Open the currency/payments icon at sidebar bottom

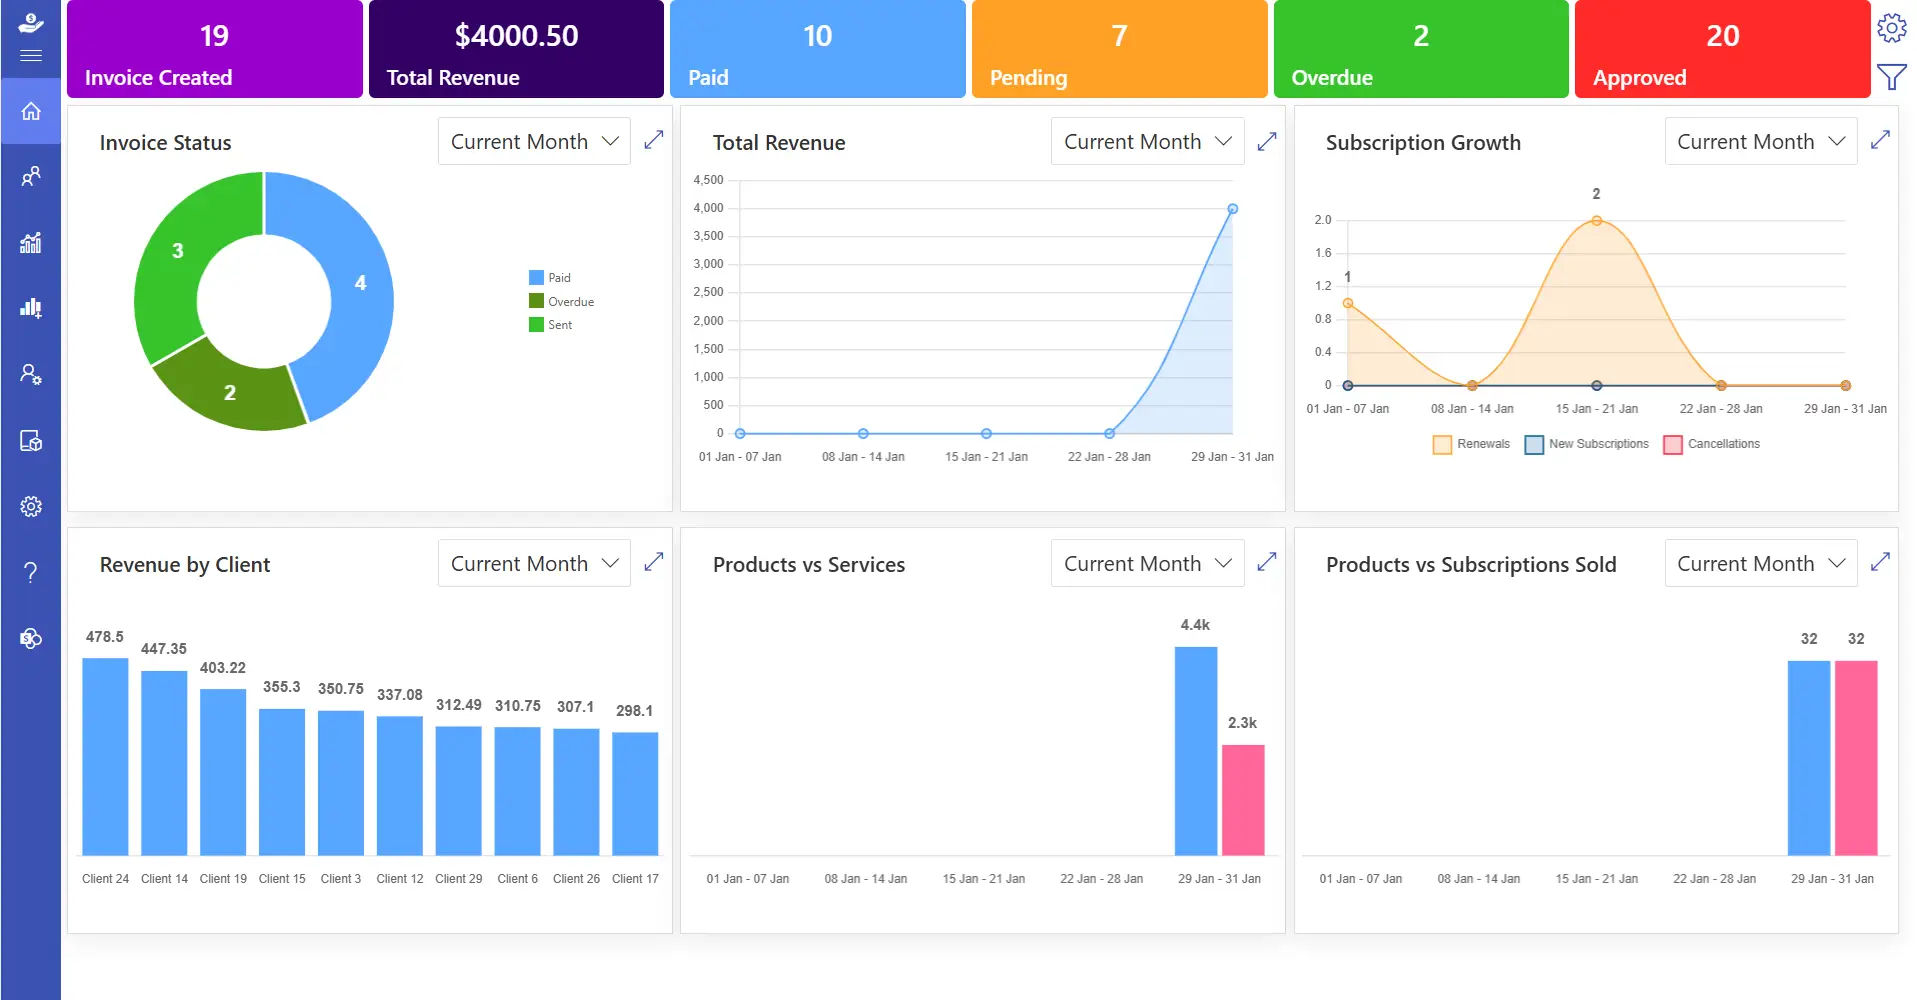point(30,638)
